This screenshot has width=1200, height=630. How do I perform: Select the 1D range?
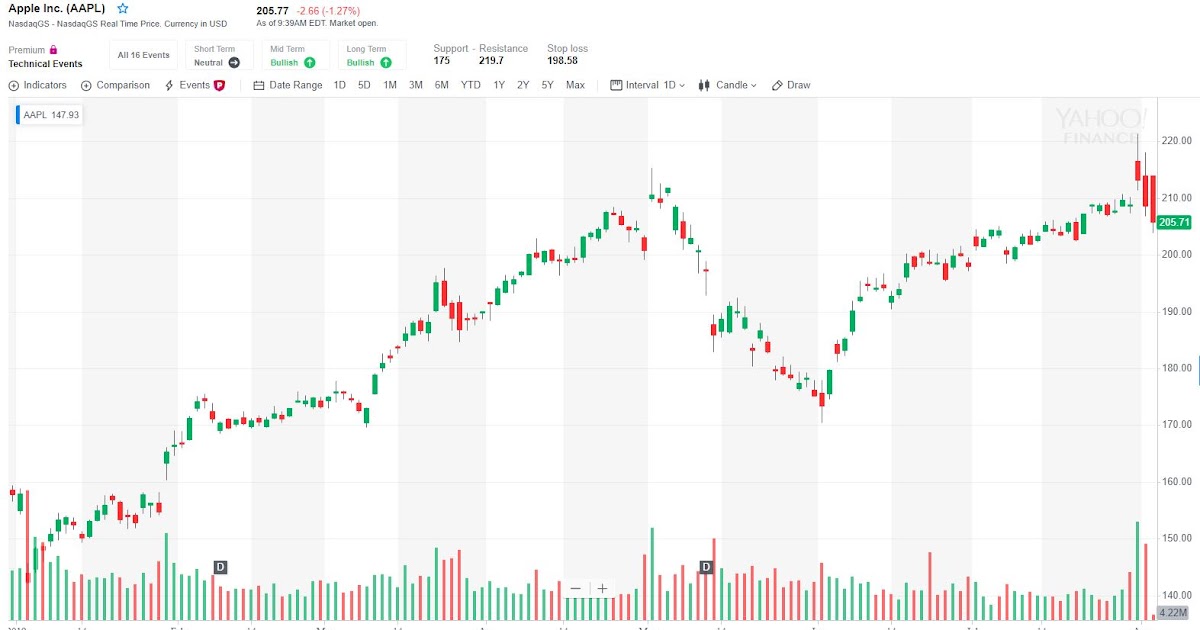340,86
